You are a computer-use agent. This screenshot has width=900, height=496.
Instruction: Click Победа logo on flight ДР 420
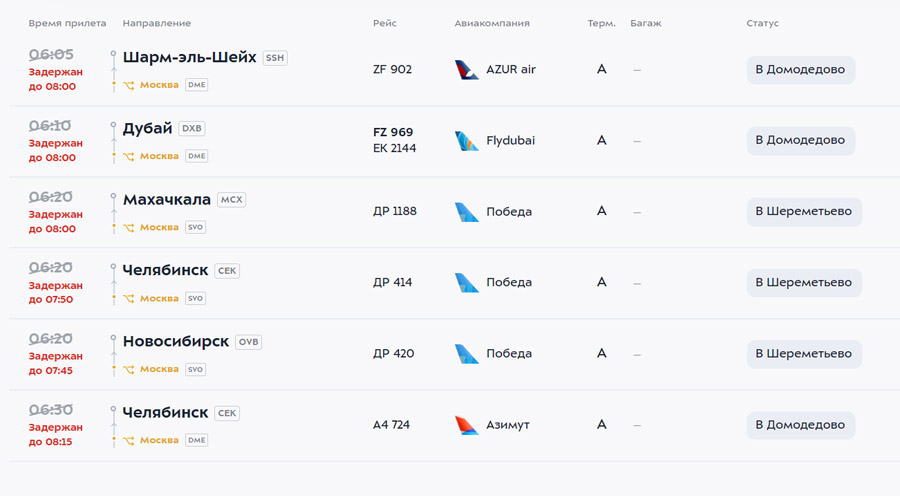[466, 354]
